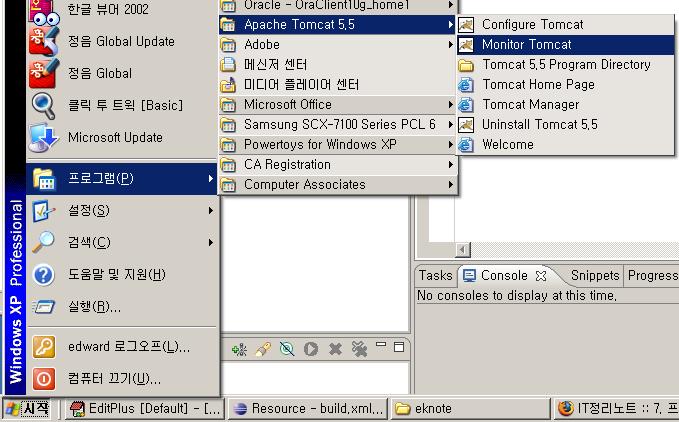Open Microsoft Update from Start menu
Screen dimensions: 679x422
122,138
